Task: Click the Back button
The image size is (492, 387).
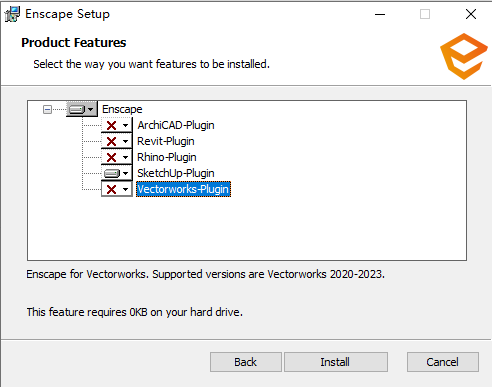Action: pos(246,362)
